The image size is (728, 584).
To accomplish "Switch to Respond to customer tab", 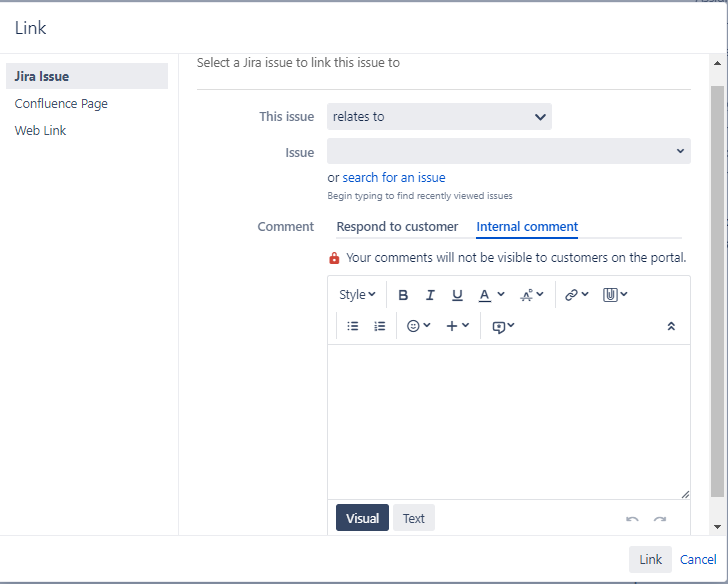I will (397, 227).
